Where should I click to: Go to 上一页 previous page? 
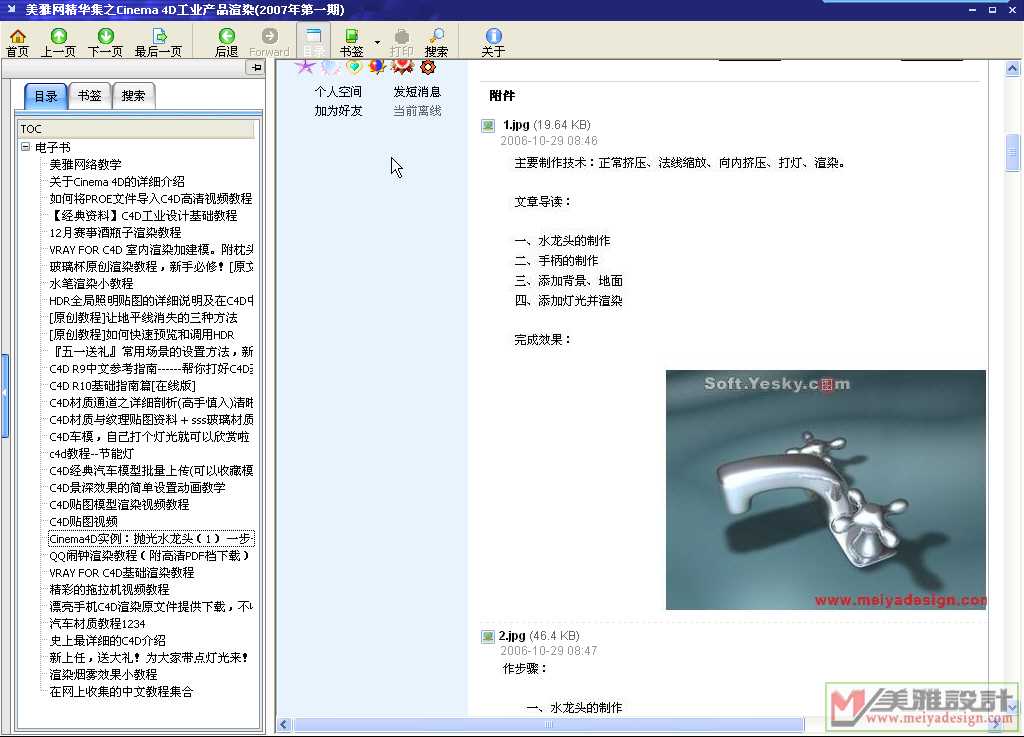pos(58,42)
